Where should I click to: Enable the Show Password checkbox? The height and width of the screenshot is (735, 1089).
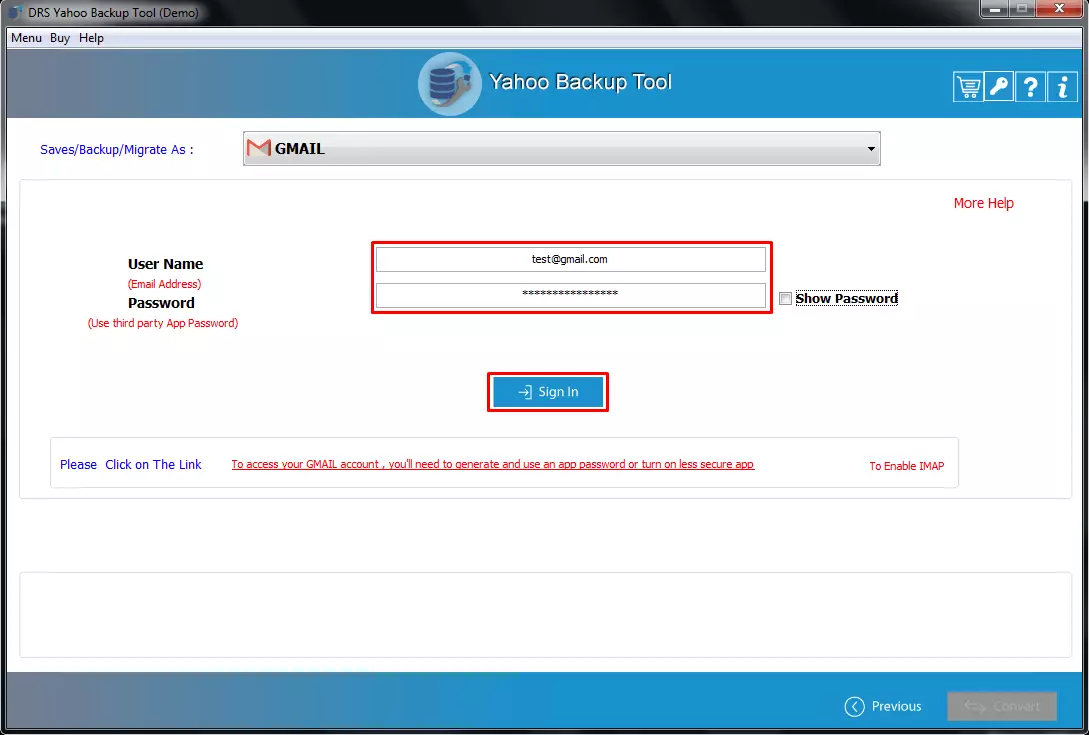click(x=785, y=299)
